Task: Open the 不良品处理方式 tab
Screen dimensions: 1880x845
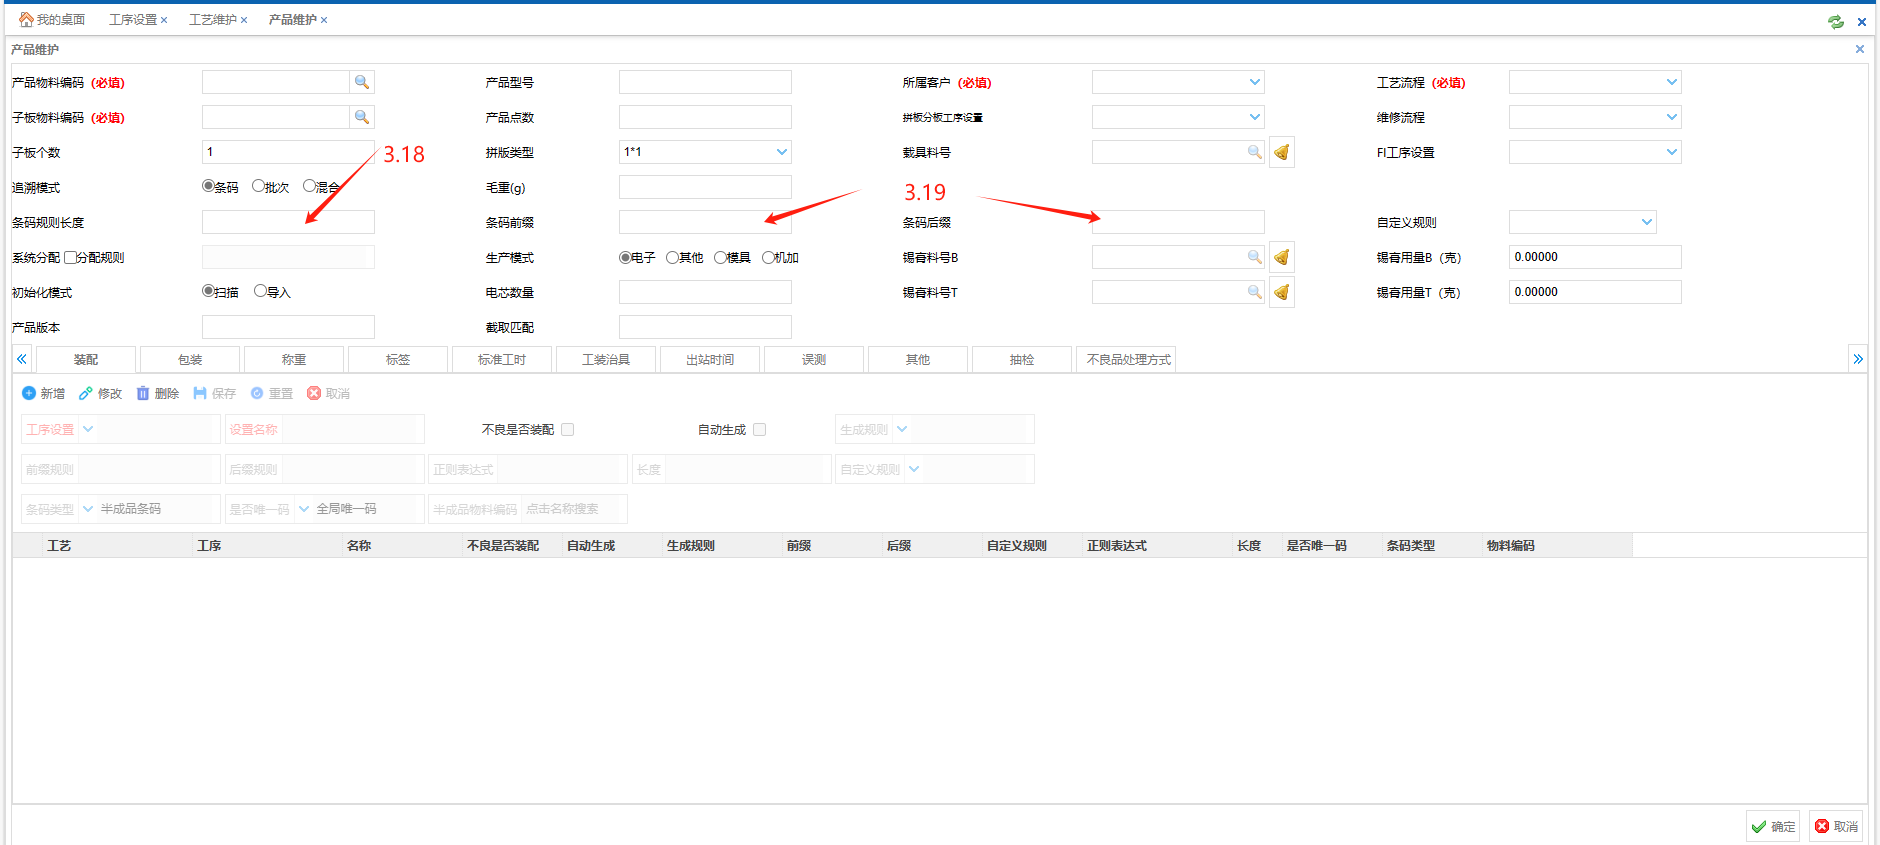Action: pos(1128,359)
